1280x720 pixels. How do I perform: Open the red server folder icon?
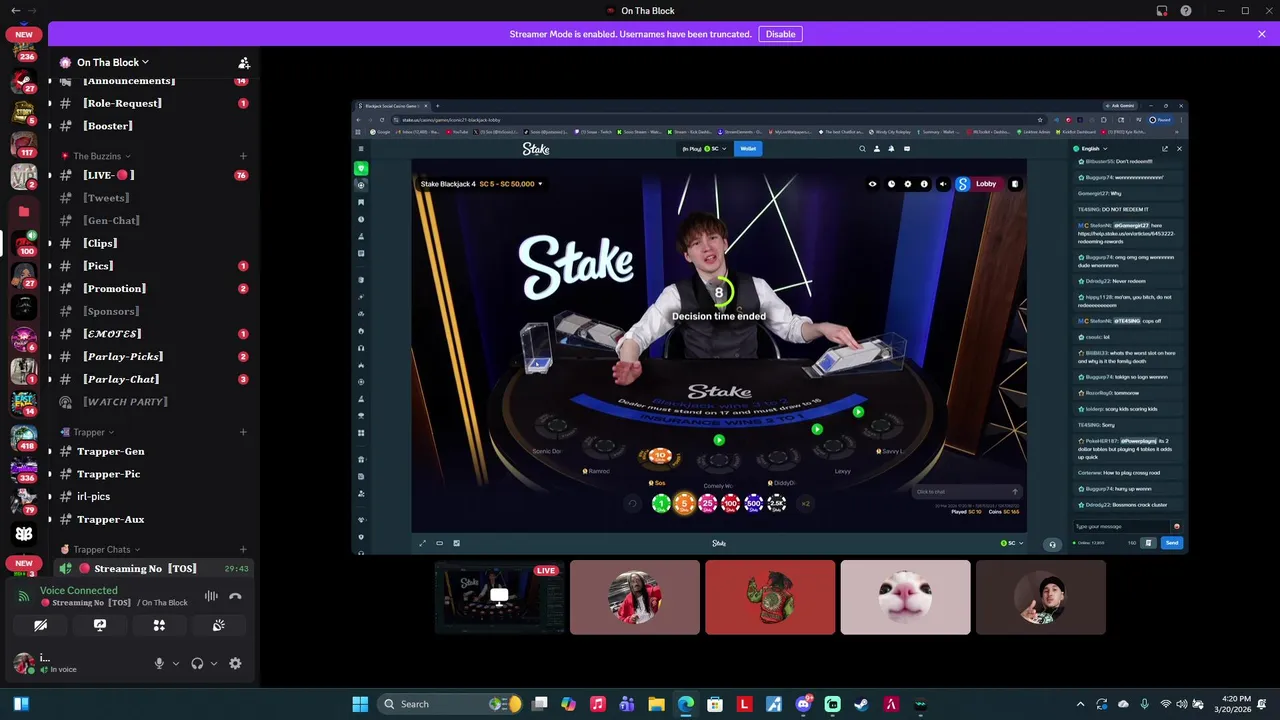click(24, 211)
